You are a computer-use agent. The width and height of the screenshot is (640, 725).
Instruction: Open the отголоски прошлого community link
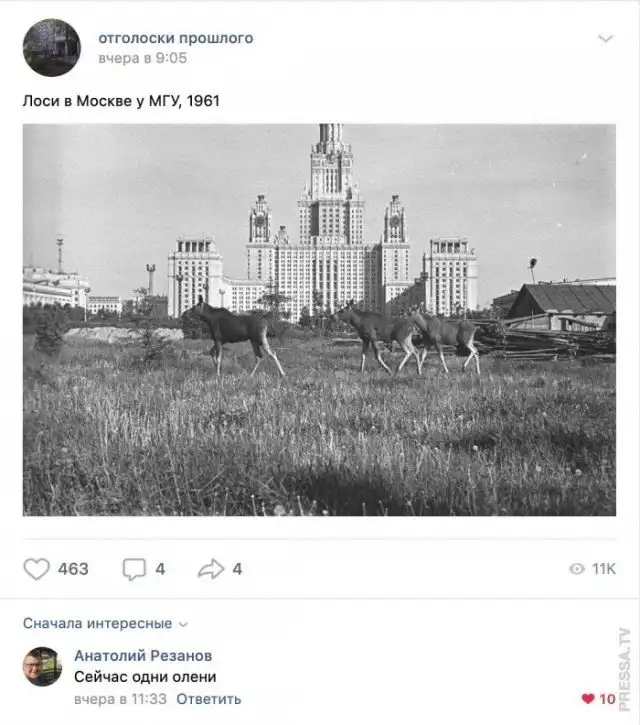176,38
